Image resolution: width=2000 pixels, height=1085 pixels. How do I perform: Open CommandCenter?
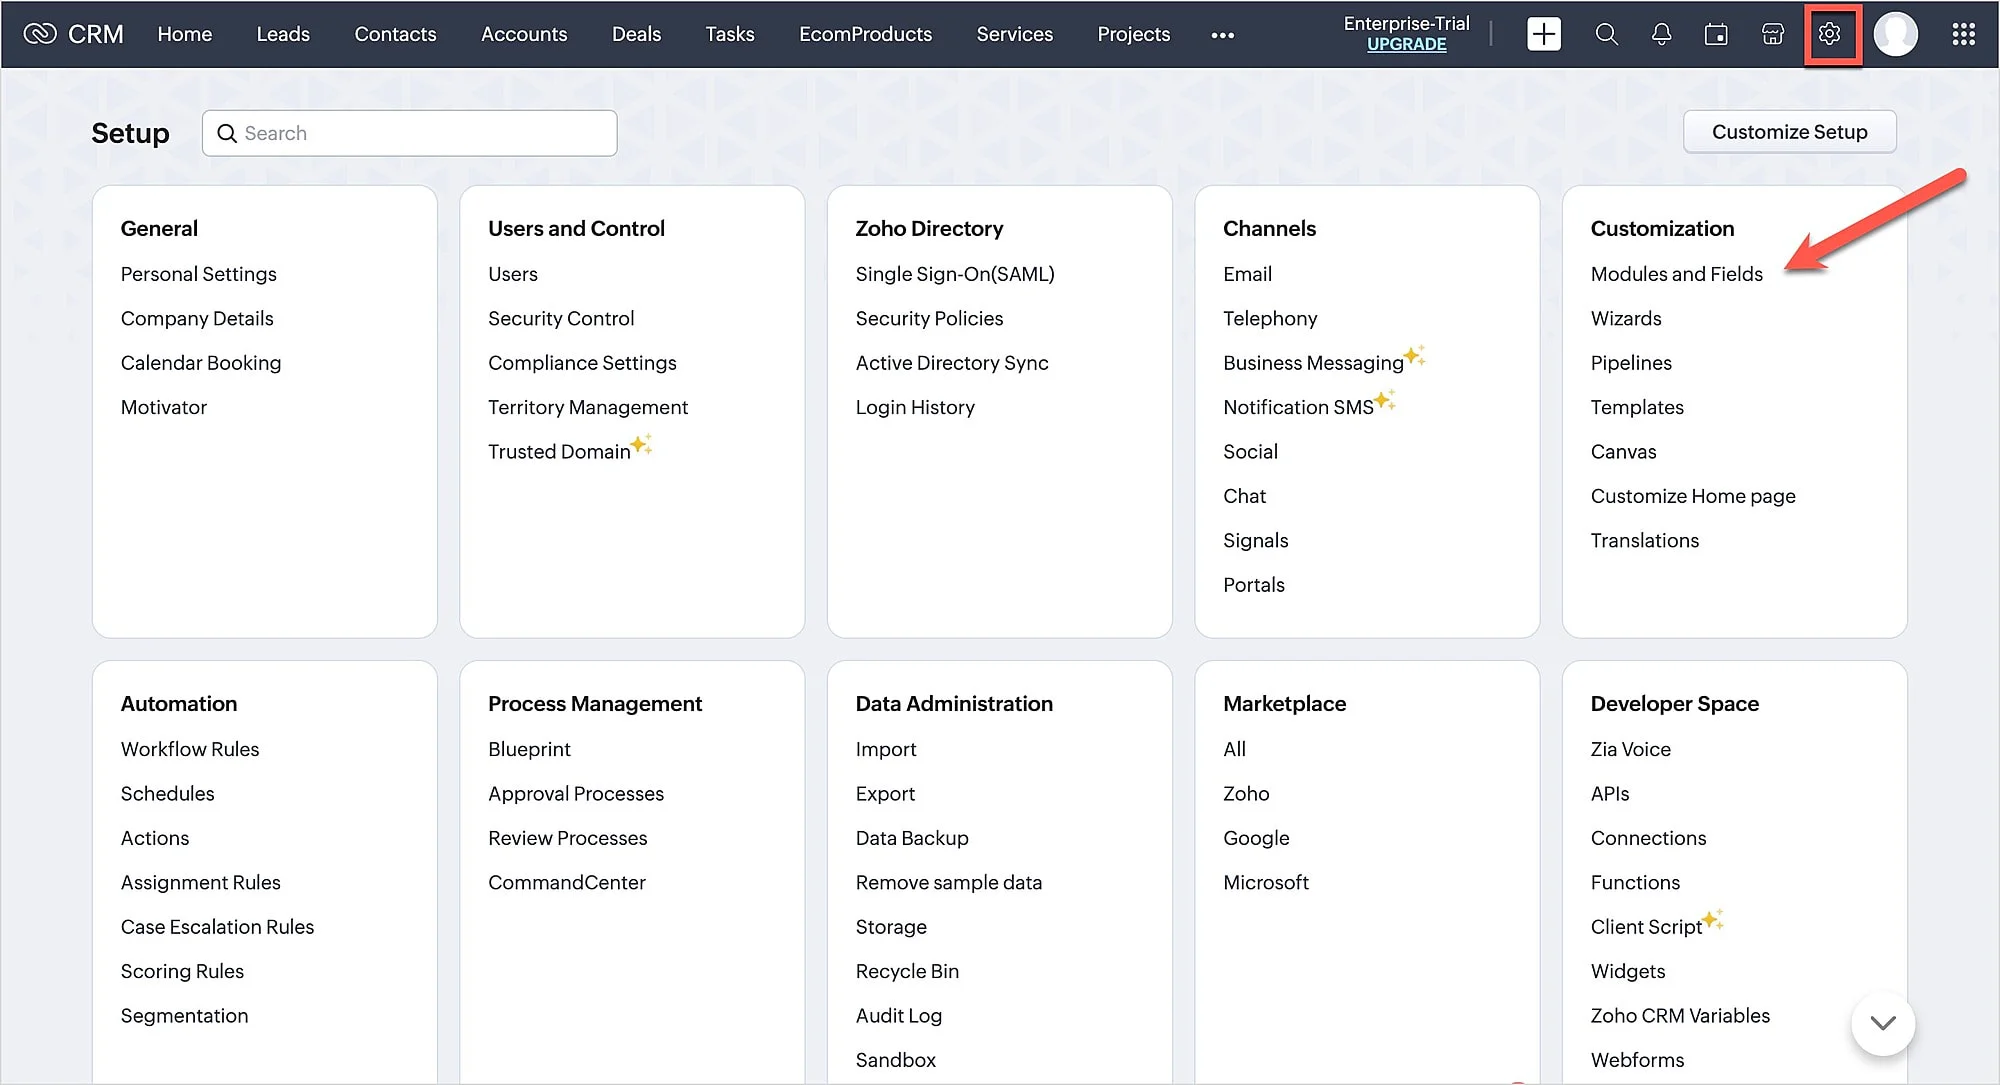point(567,883)
